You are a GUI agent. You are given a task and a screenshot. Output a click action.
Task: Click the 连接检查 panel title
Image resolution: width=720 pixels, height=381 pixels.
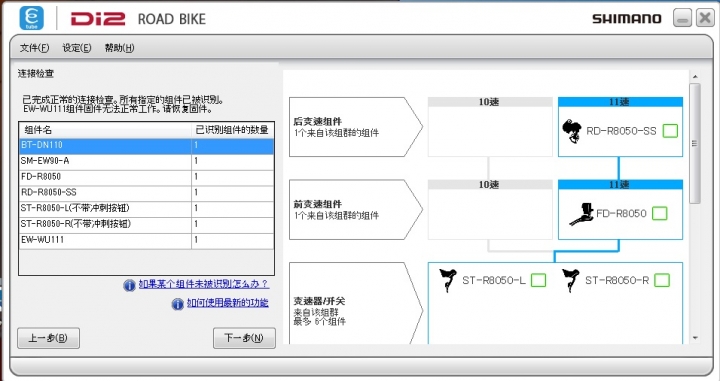36,73
